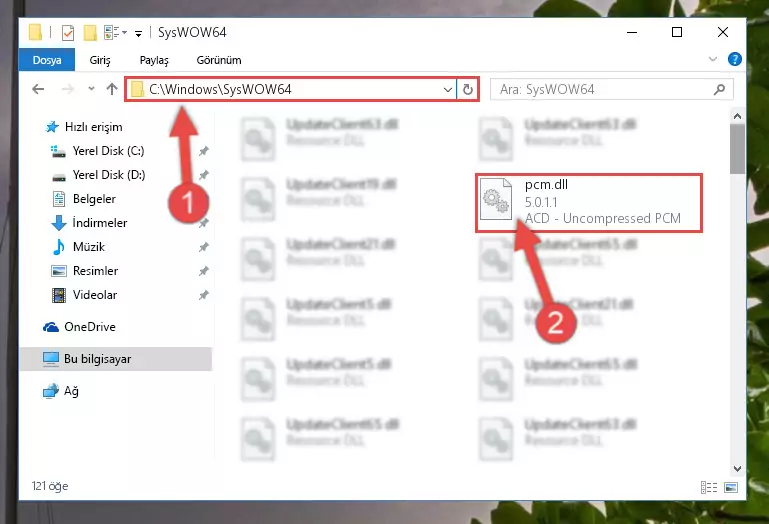Click the folder icon in the address bar

click(137, 89)
